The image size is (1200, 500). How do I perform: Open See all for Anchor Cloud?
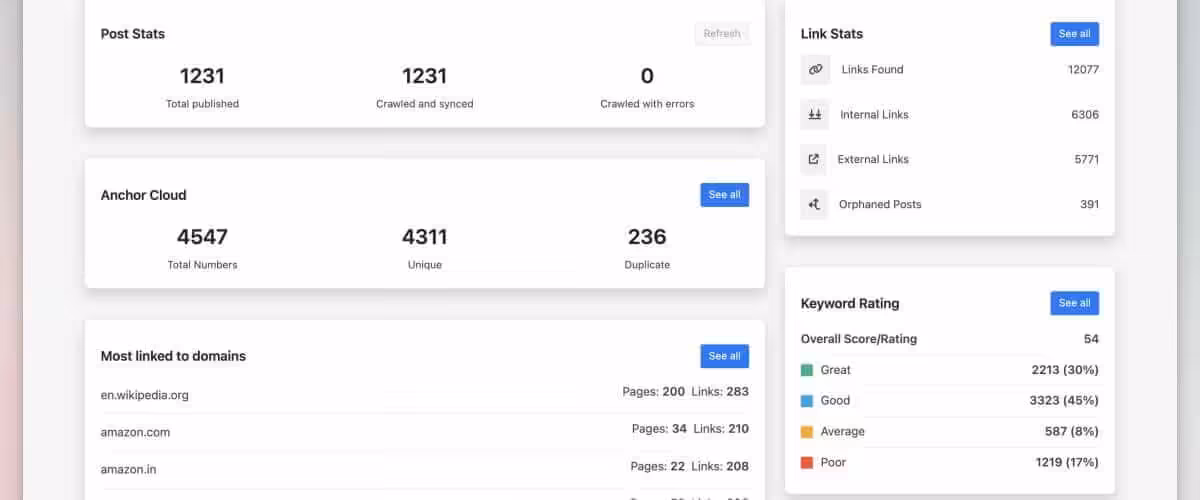click(x=724, y=195)
